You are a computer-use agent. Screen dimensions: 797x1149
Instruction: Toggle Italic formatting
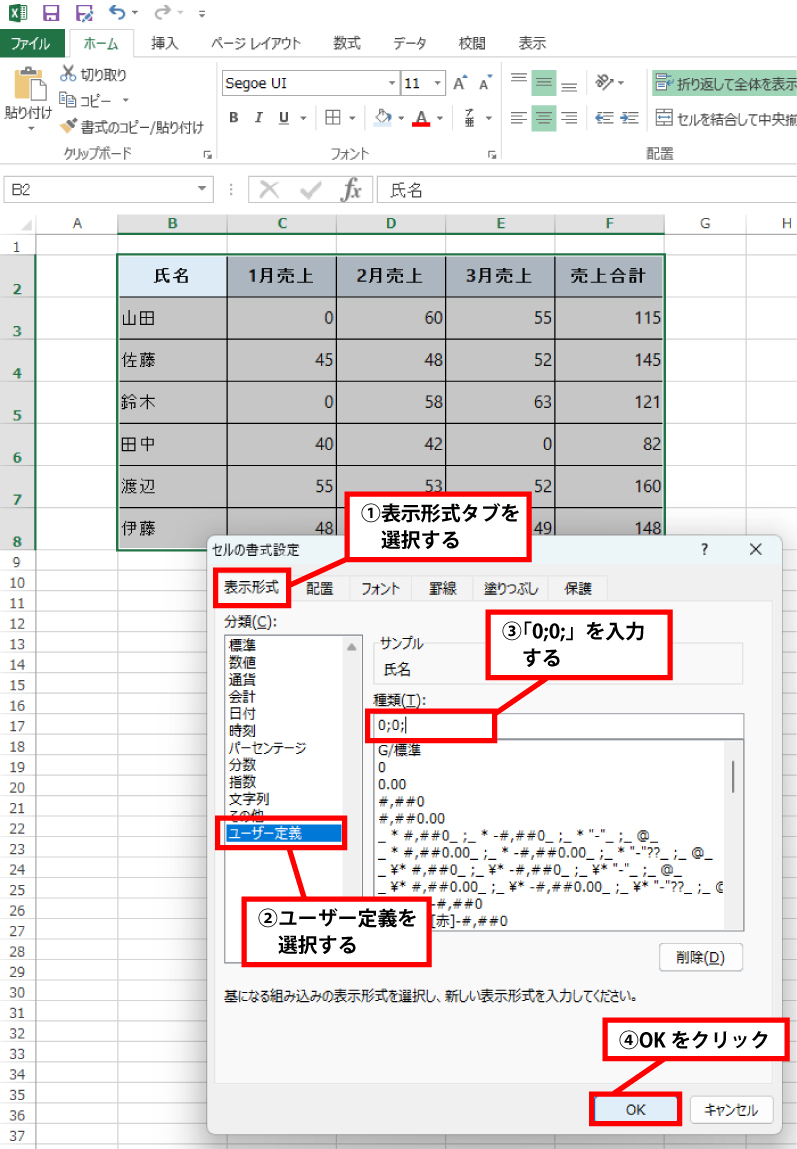(x=259, y=118)
